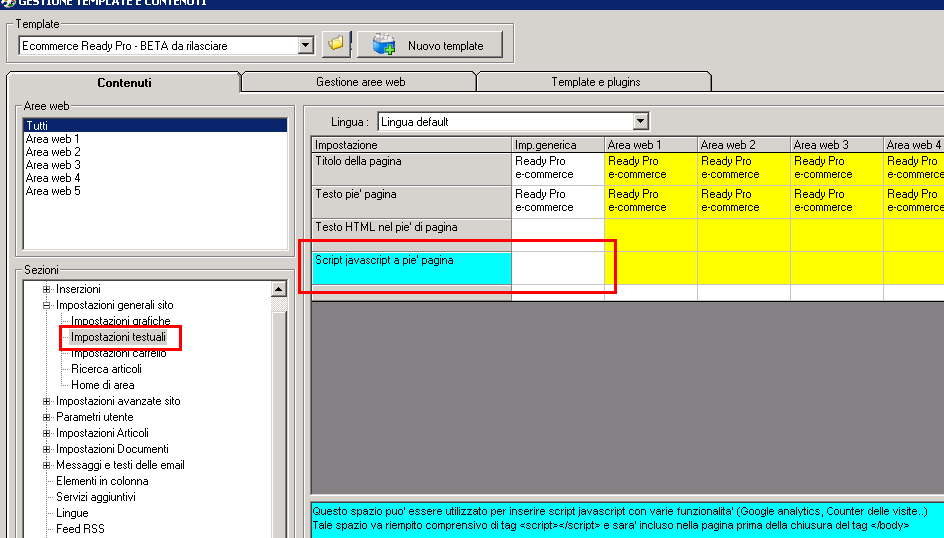Image resolution: width=944 pixels, height=538 pixels.
Task: Select Impostazioni testuali tree item
Action: coord(118,337)
